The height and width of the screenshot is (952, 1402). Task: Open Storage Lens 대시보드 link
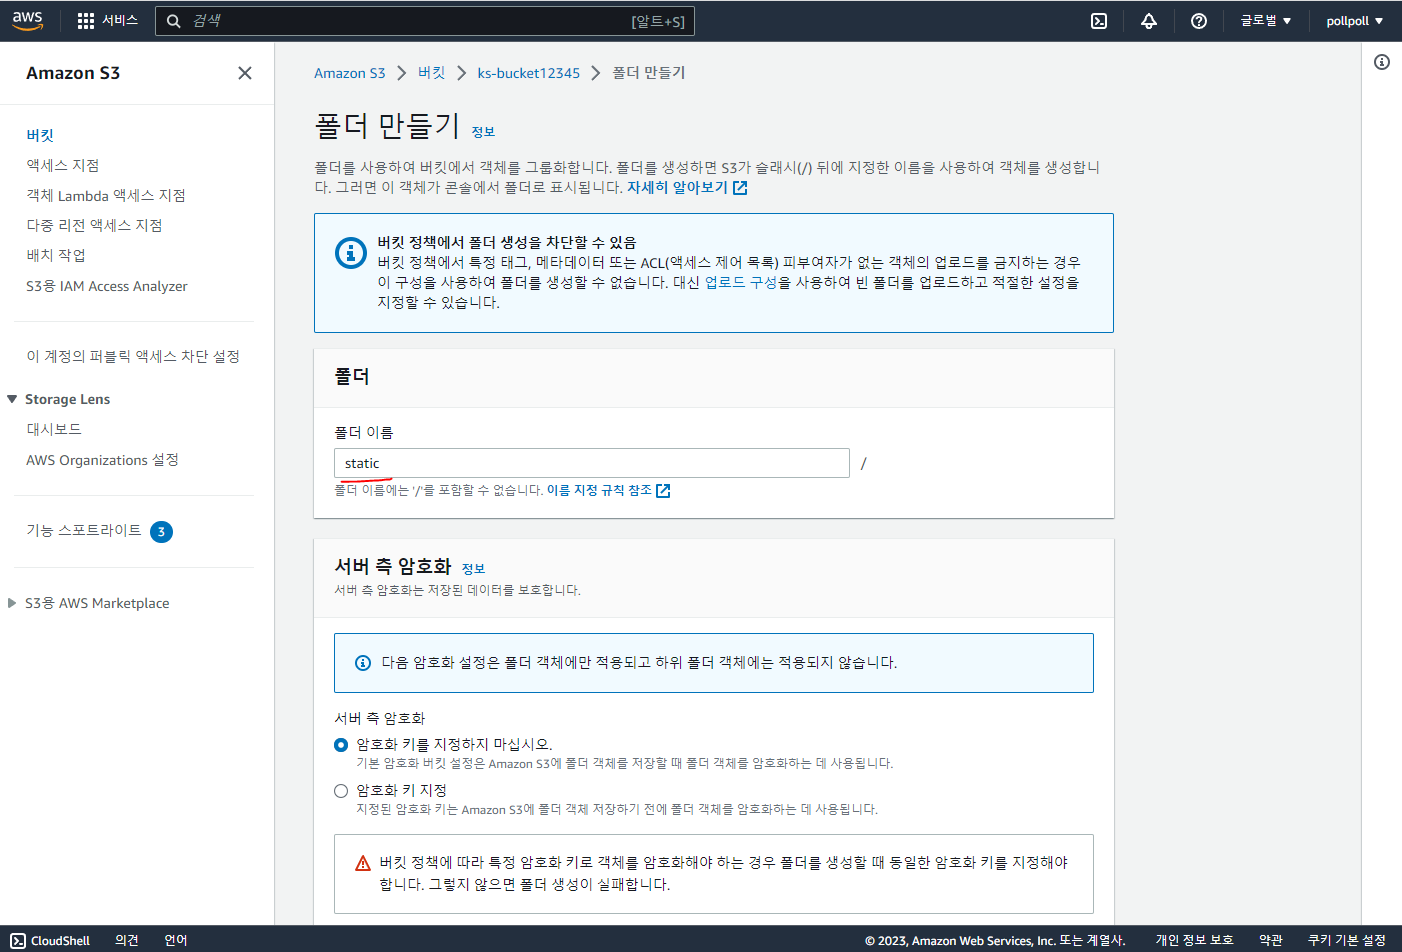(54, 429)
